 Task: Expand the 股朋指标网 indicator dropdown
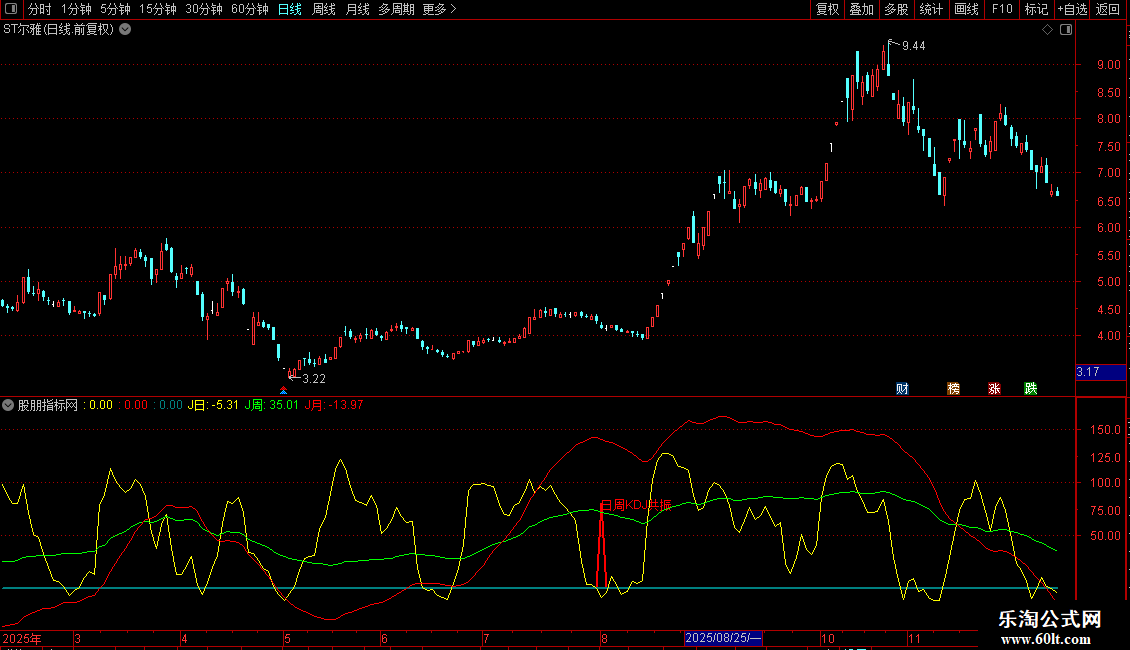[x=8, y=405]
